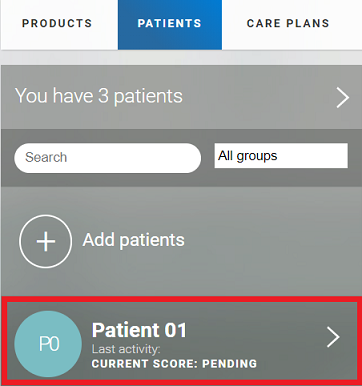This screenshot has width=362, height=386.
Task: Expand the 'You have 3 patients' banner
Action: coord(181,97)
